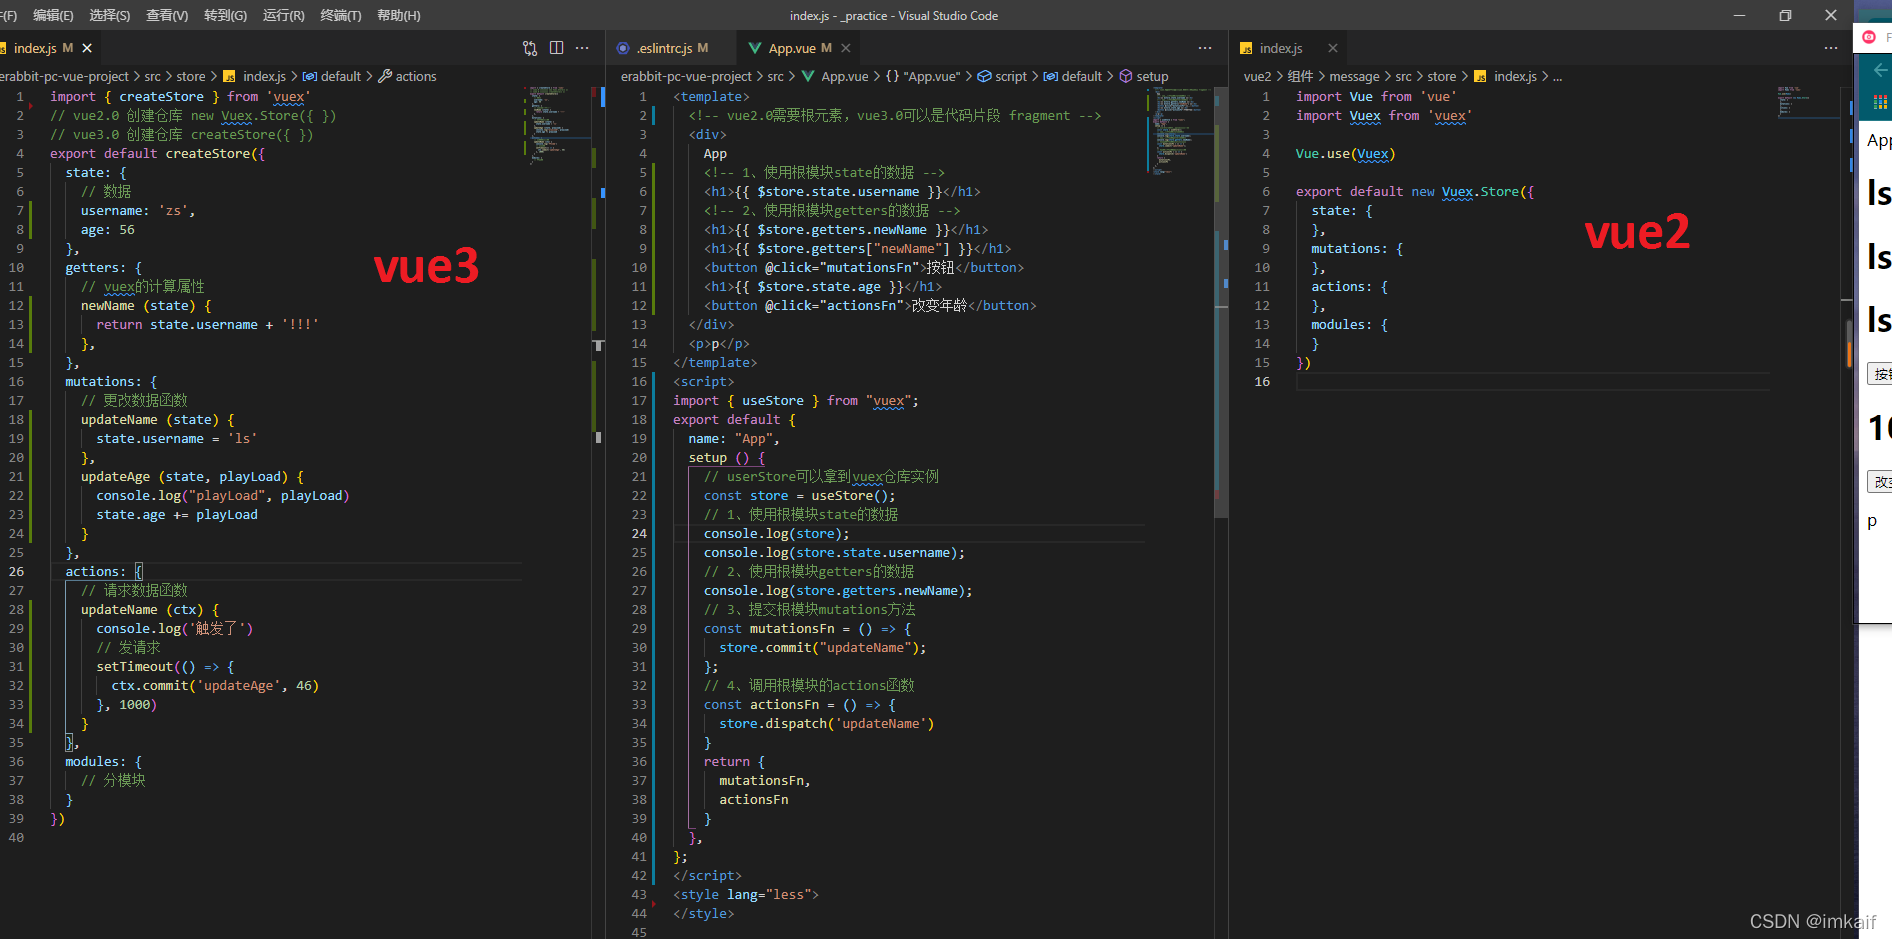Screen dimensions: 1892x939
Task: Click line number 24 in App.vue editor
Action: pos(639,533)
